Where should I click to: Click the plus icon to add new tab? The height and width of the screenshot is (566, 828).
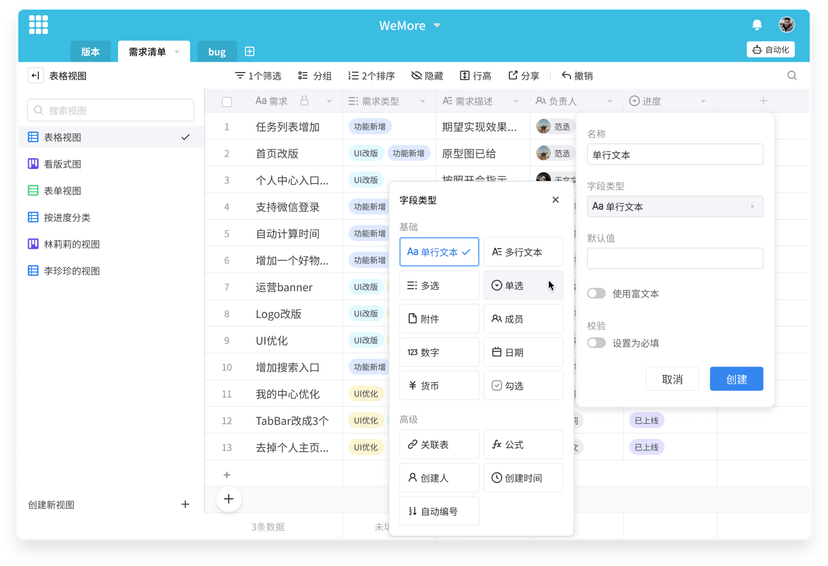click(x=250, y=51)
